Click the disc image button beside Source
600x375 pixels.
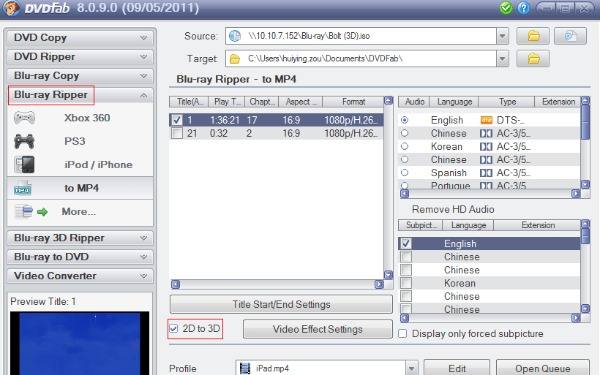pos(570,36)
